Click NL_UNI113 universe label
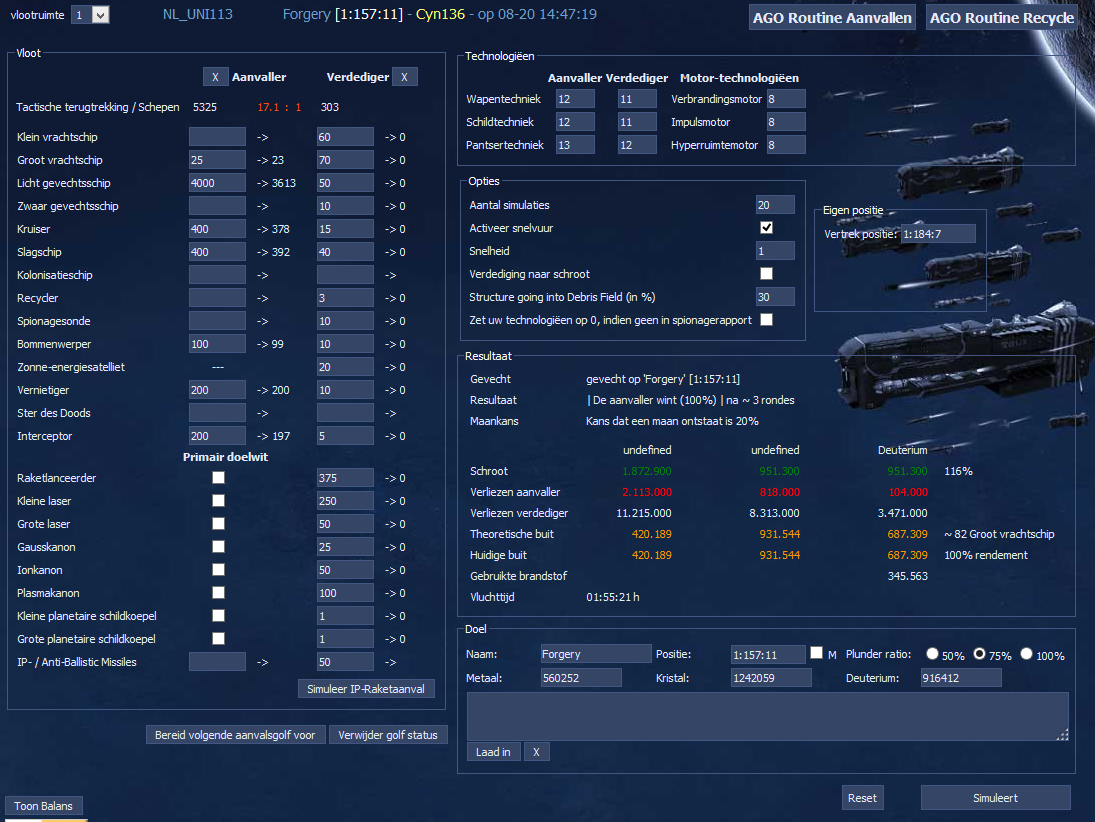The image size is (1095, 822). coord(198,14)
